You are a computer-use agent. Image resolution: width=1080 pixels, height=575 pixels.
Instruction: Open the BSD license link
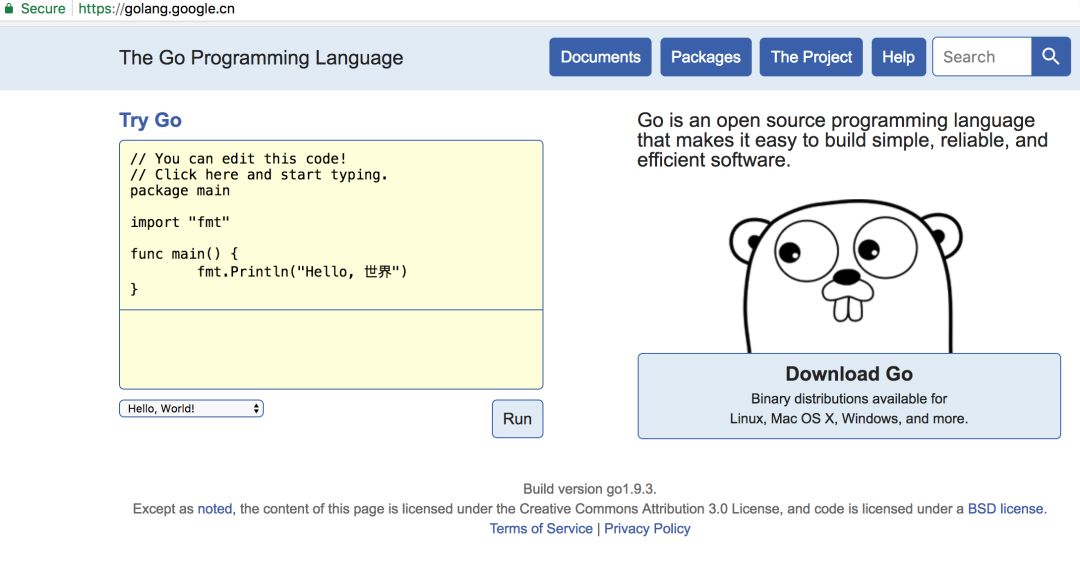tap(1006, 509)
